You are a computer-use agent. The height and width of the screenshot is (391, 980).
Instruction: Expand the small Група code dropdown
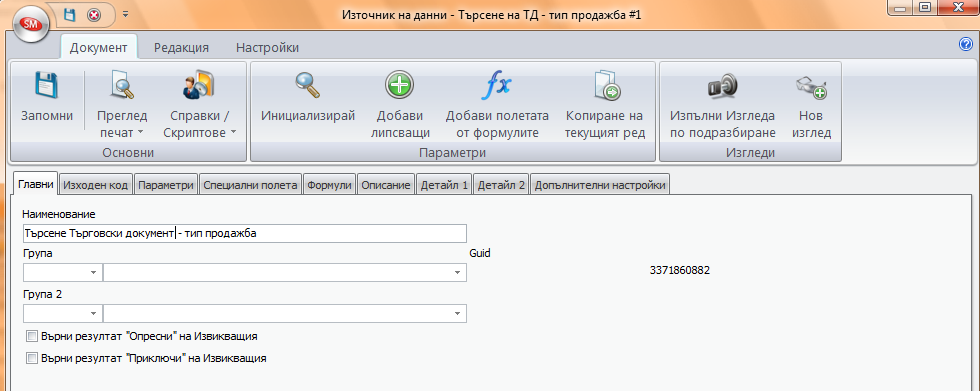pyautogui.click(x=94, y=273)
